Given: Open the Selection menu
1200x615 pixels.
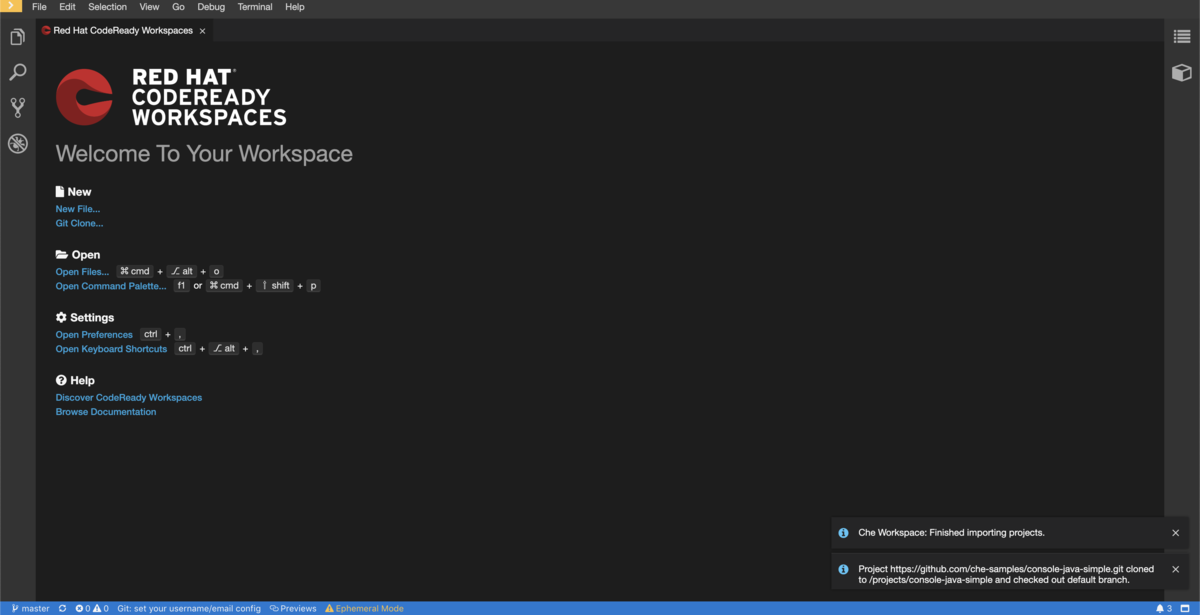Looking at the screenshot, I should coord(107,7).
